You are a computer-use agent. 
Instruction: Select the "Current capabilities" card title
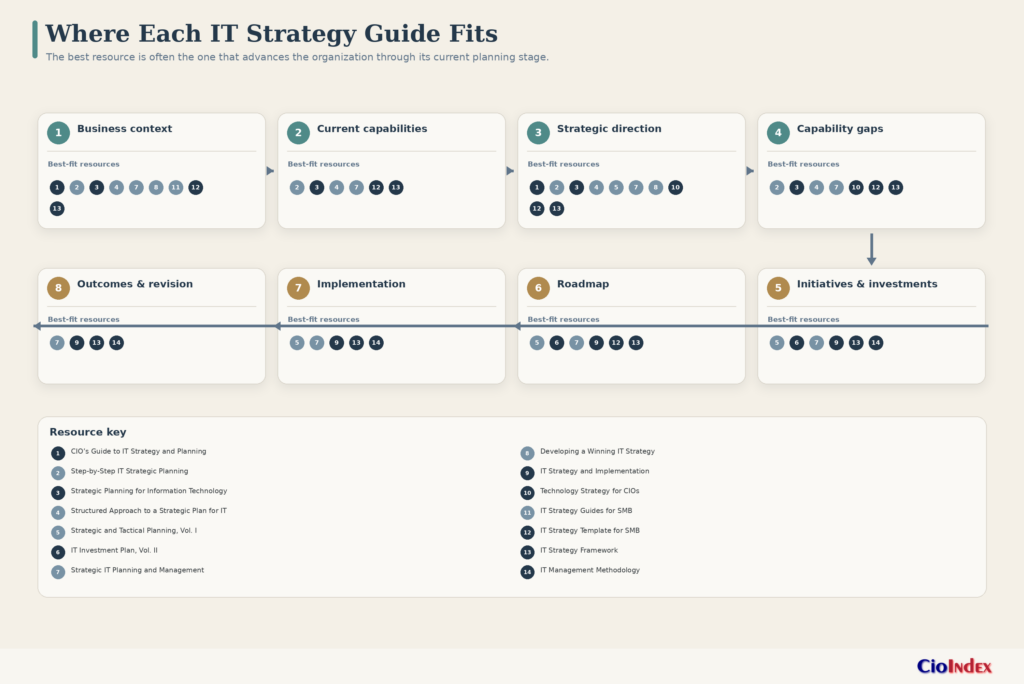(372, 129)
